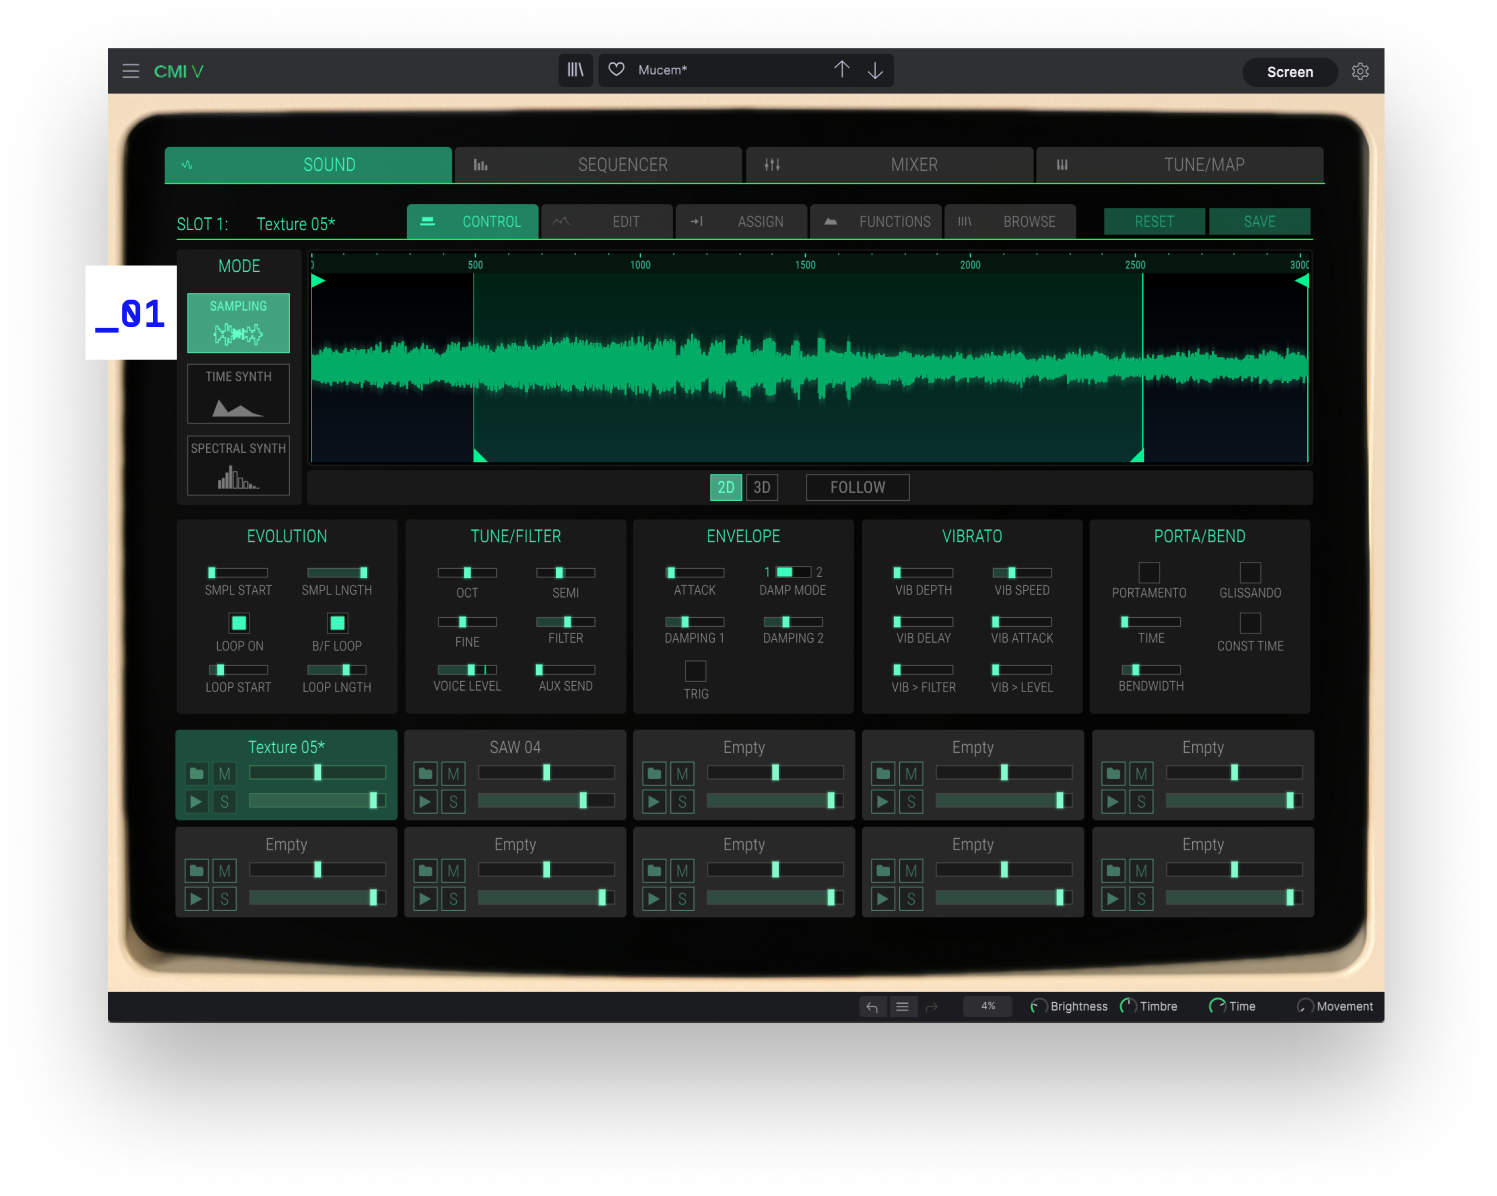Viewport: 1497px width, 1196px height.
Task: Enable the Glissando checkbox
Action: point(1250,572)
